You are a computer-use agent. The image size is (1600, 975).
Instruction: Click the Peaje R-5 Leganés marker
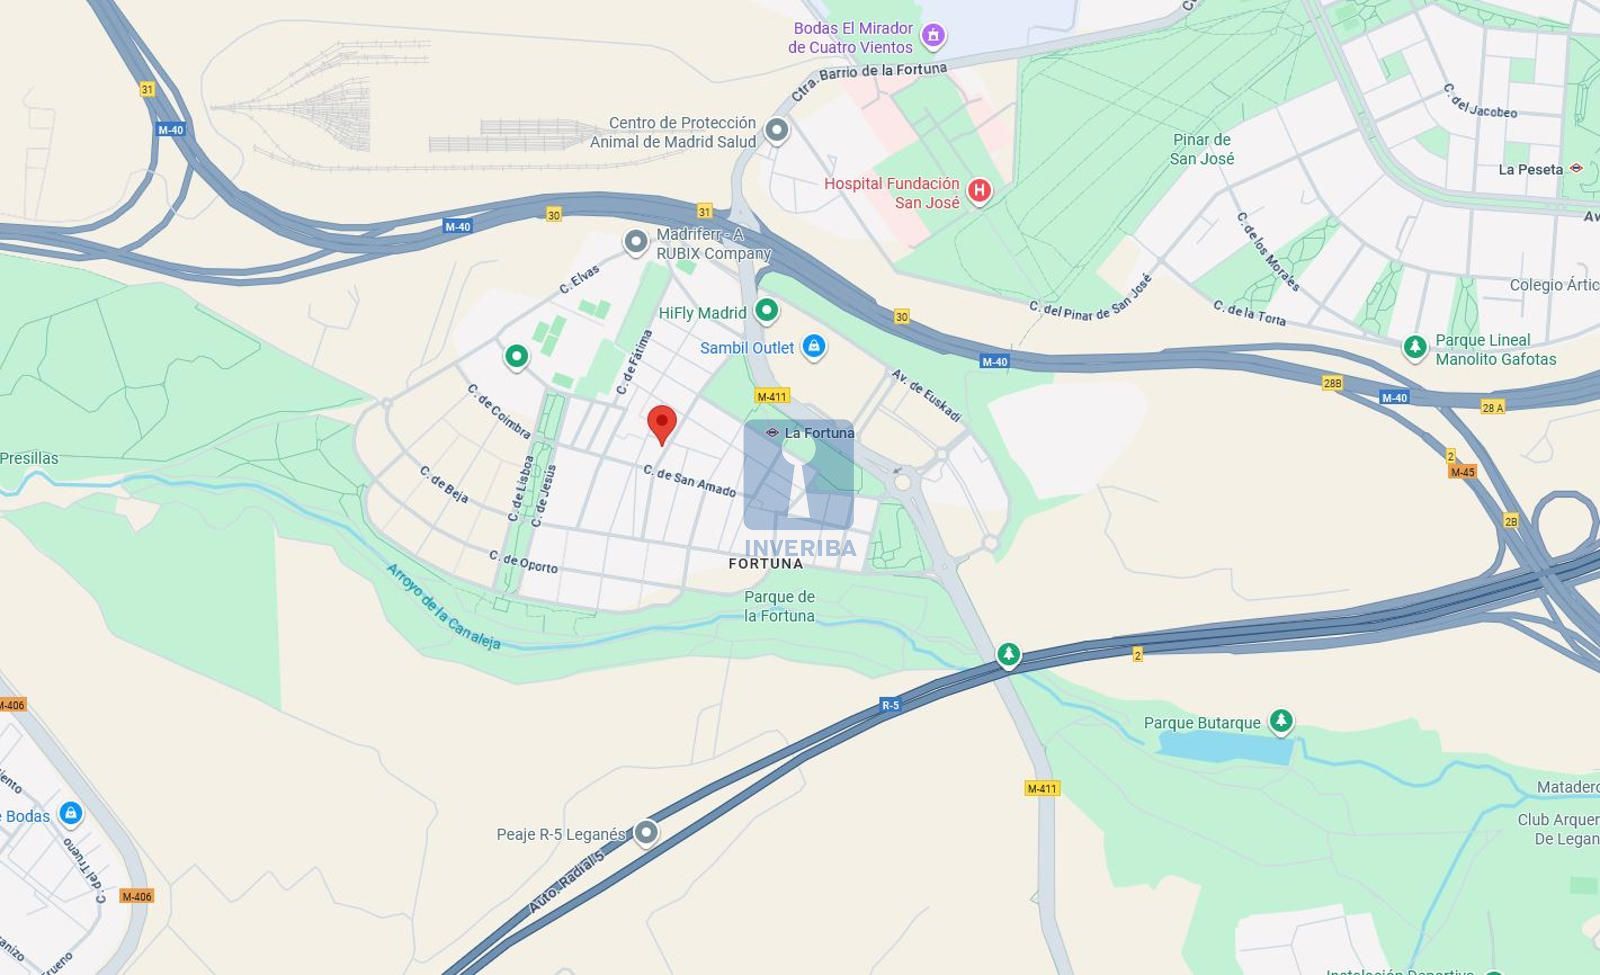[x=646, y=832]
